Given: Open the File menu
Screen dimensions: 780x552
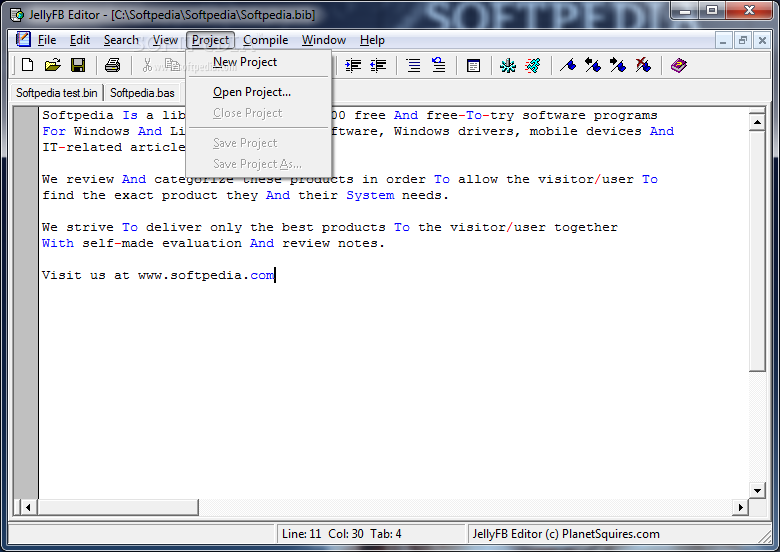Looking at the screenshot, I should (x=47, y=40).
